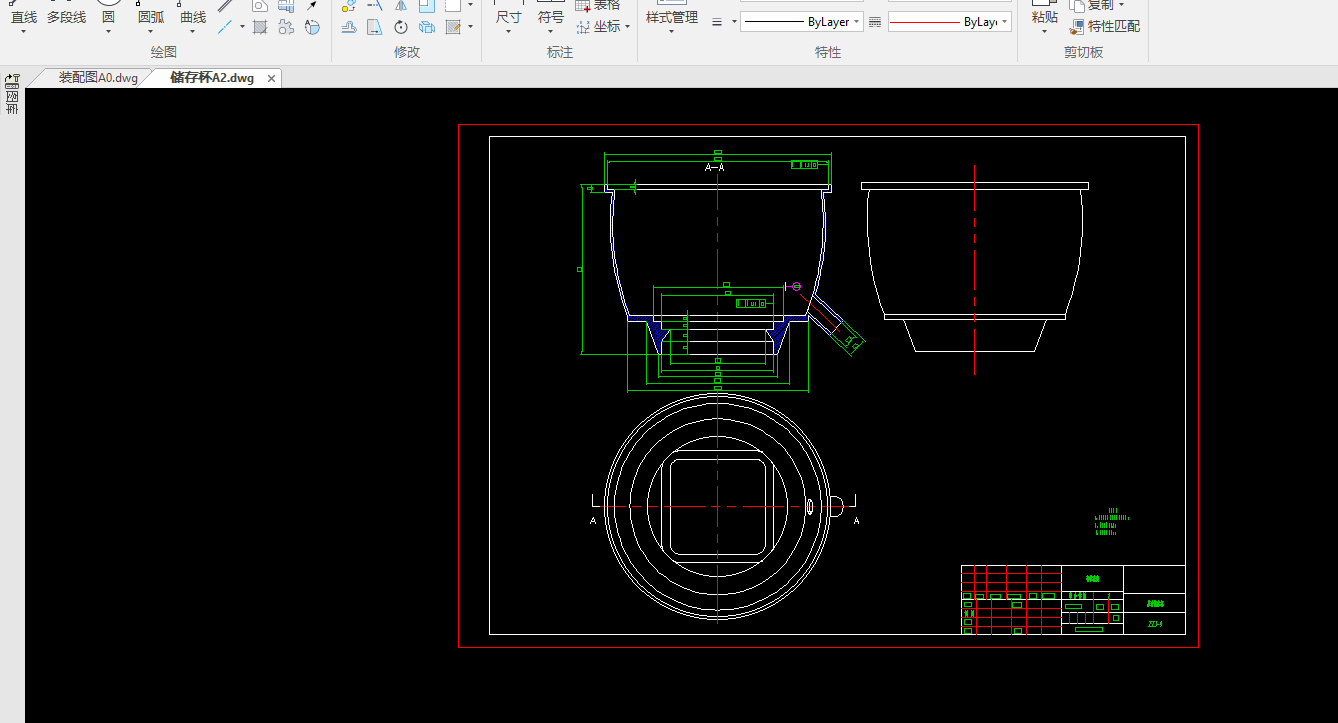
Task: Switch to the 装配图A0.dwg tab
Action: [x=97, y=78]
